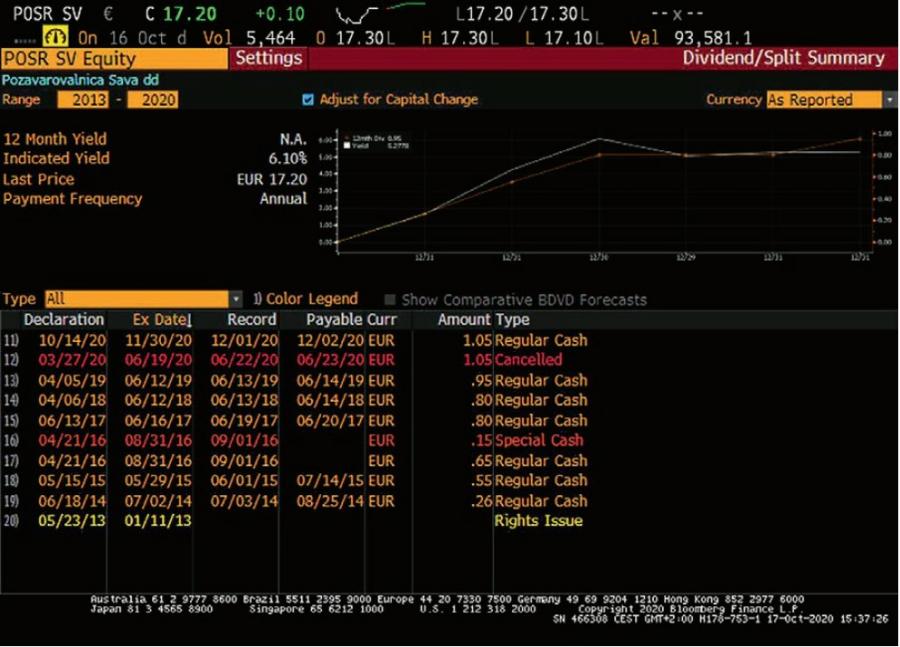Click the Ex Date sort arrow
This screenshot has width=900, height=647.
click(188, 320)
